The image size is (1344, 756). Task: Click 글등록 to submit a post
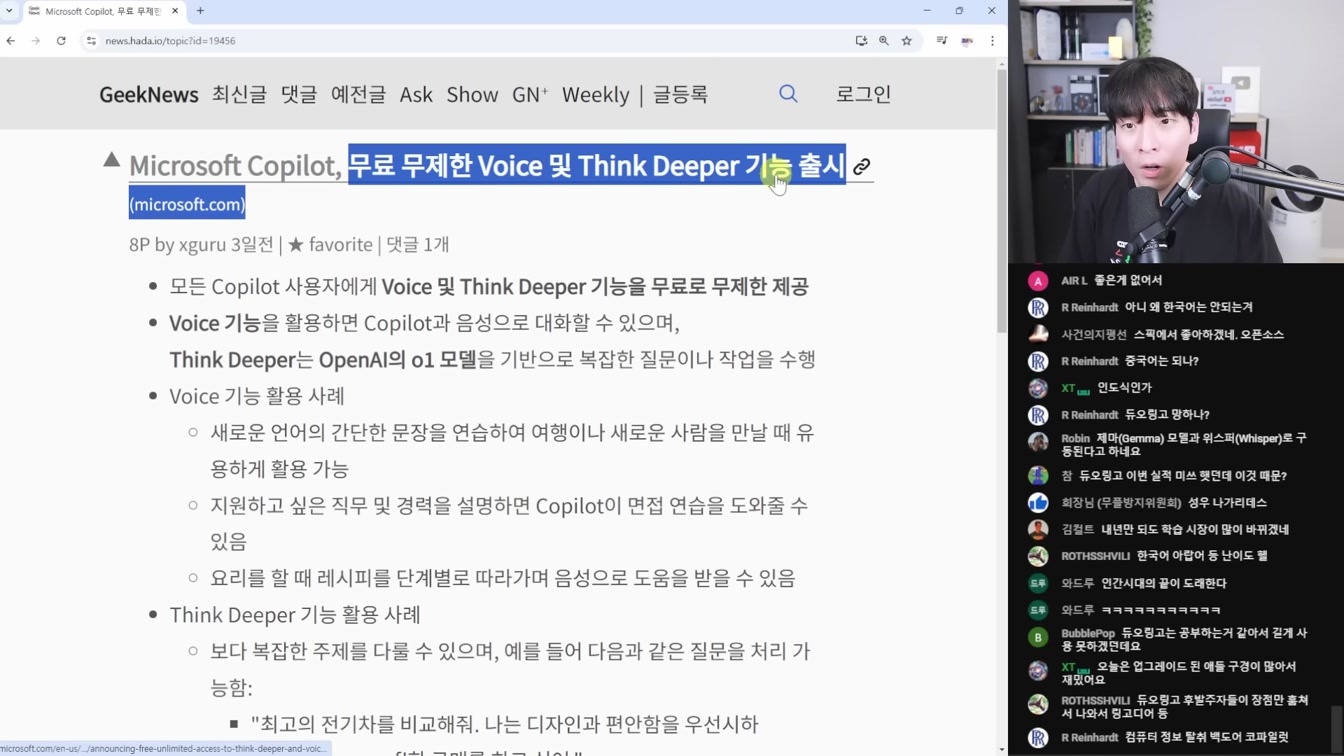680,94
